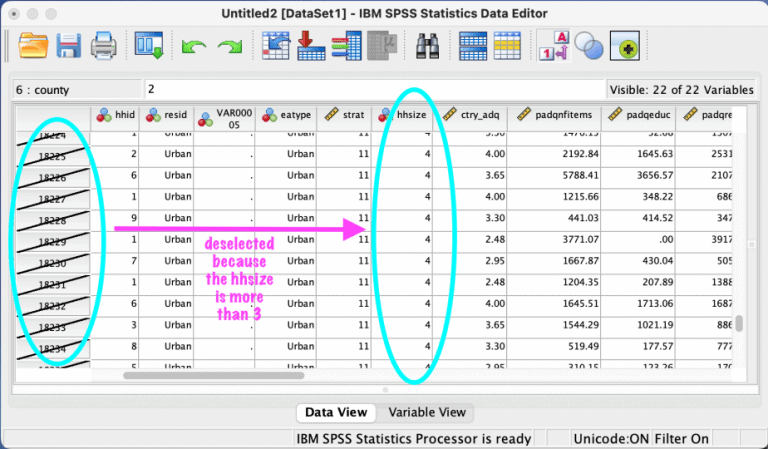This screenshot has height=449, width=768.
Task: Redo the action with the right arrow
Action: click(230, 47)
